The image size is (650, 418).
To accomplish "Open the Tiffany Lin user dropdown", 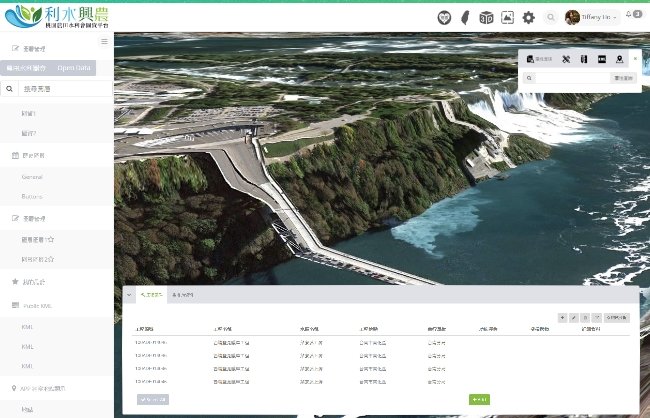I will coord(591,17).
